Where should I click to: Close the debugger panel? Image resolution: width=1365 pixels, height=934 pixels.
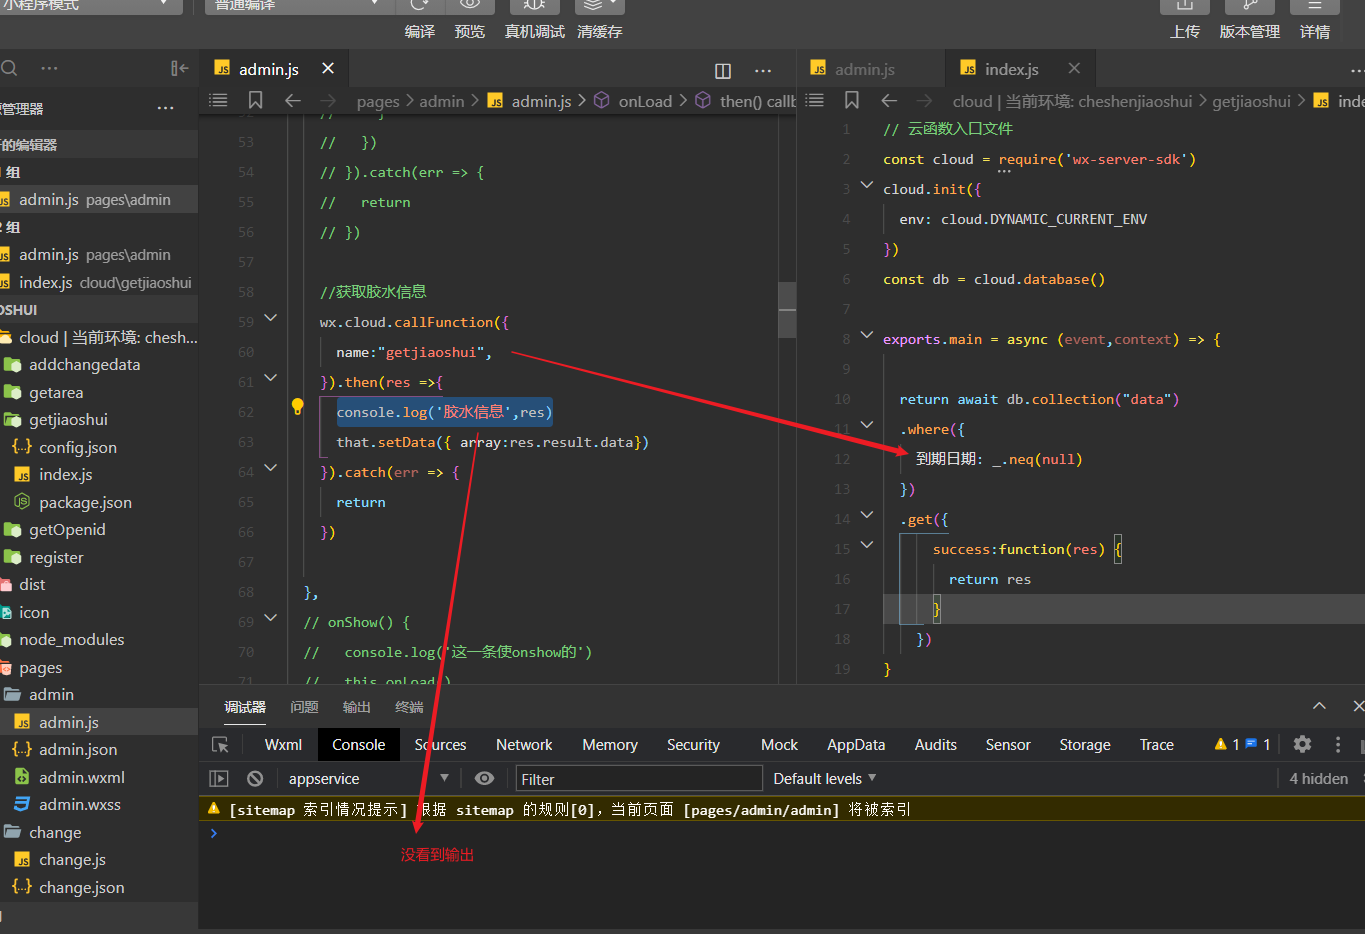1358,706
